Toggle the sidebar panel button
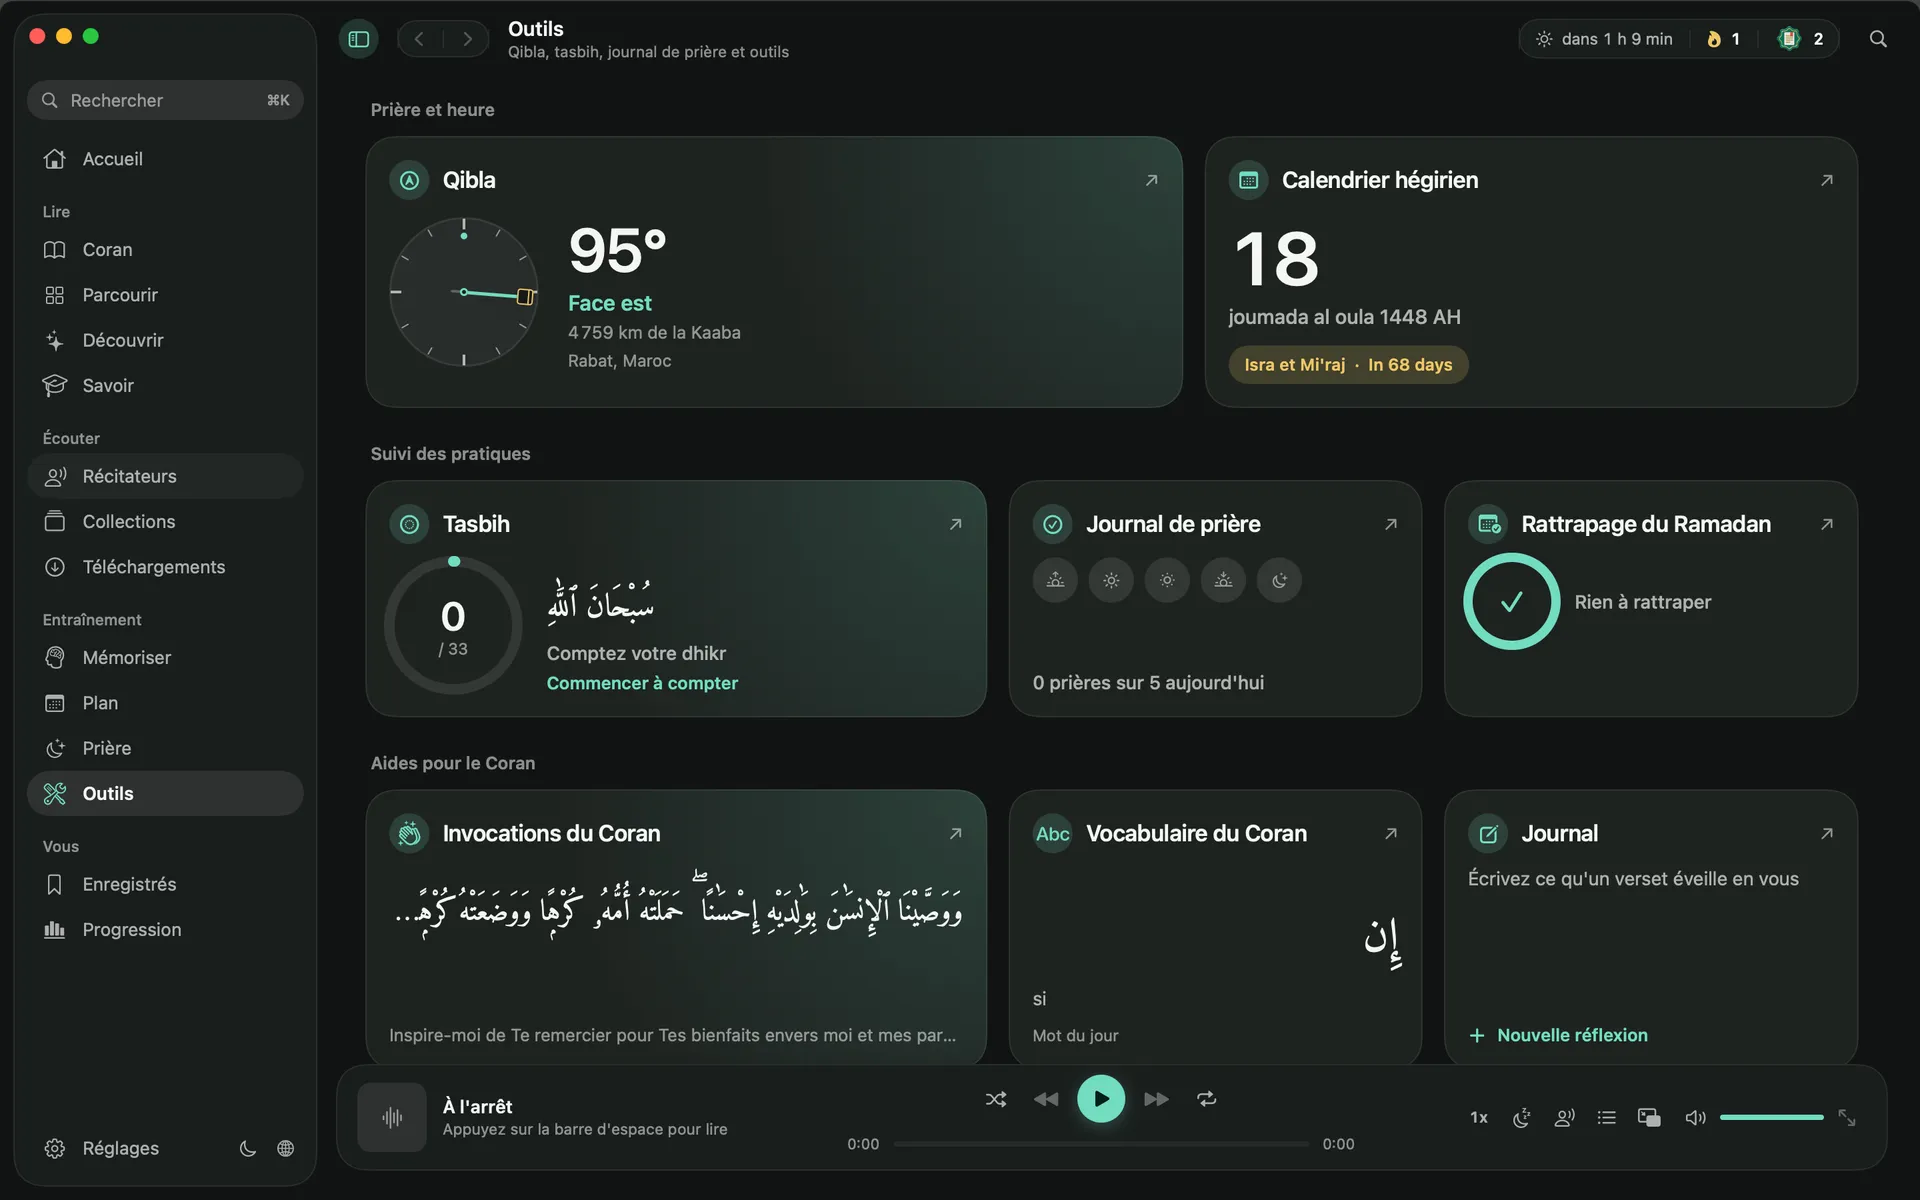Viewport: 1920px width, 1200px height. pyautogui.click(x=359, y=39)
